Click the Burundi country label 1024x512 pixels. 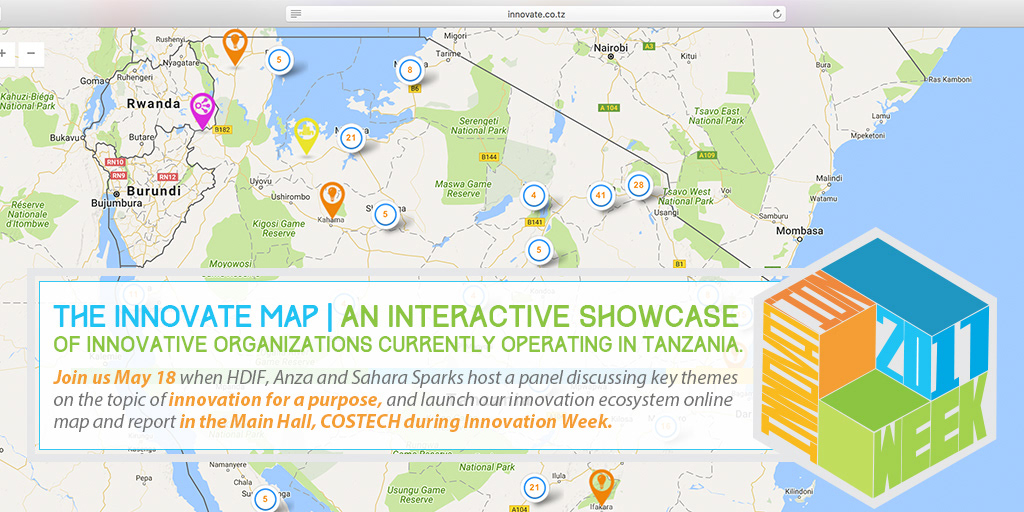153,191
